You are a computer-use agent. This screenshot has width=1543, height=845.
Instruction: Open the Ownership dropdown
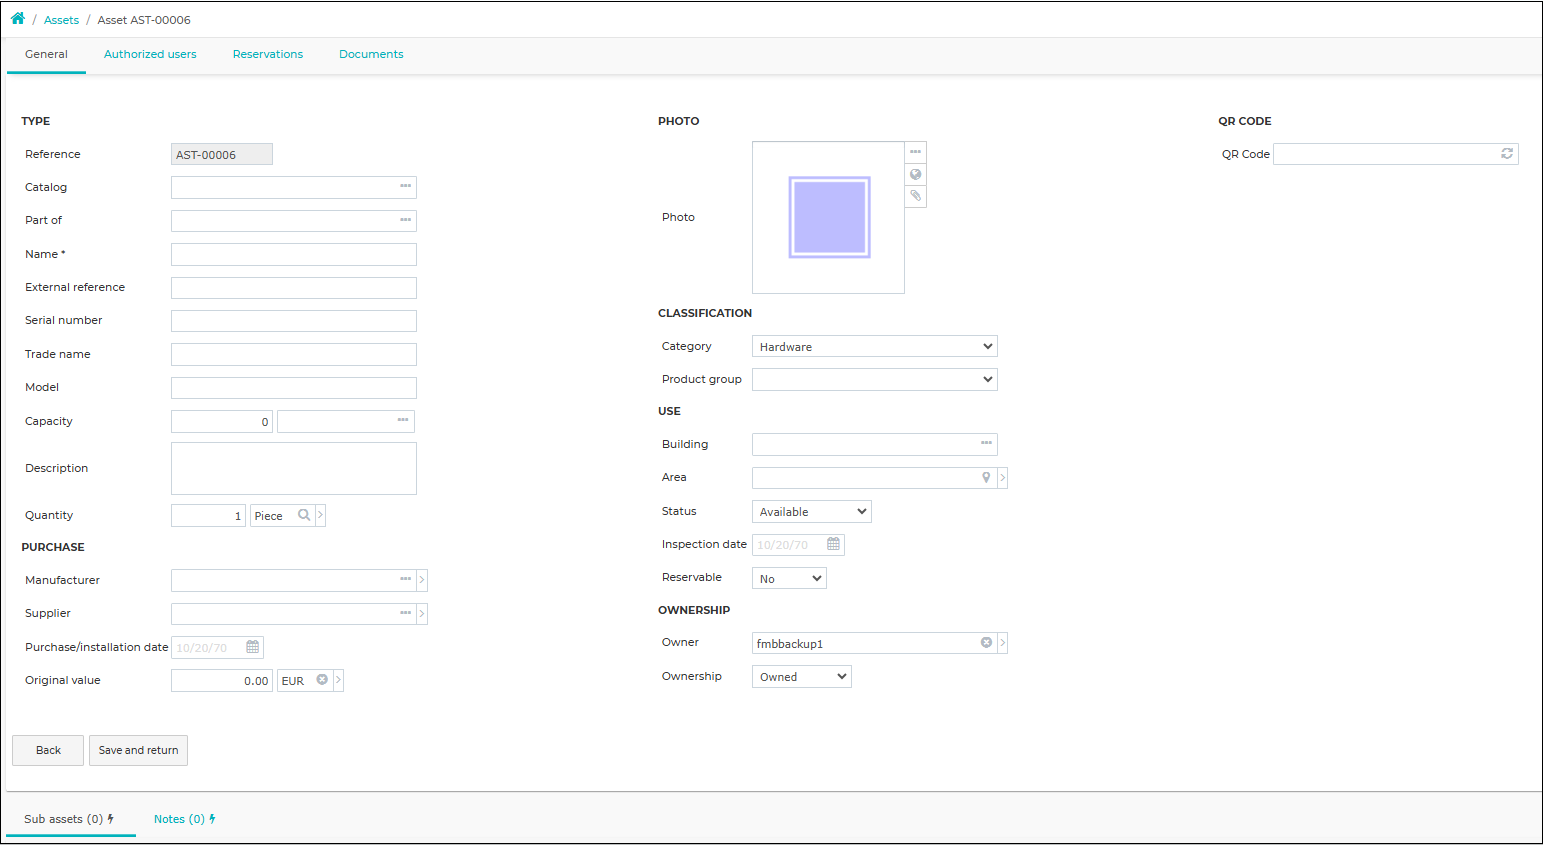click(802, 677)
